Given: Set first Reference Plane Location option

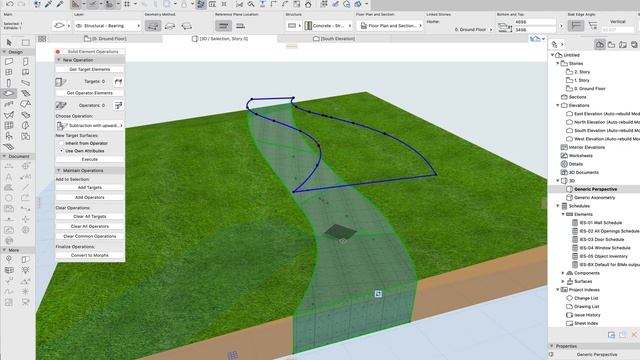Looking at the screenshot, I should [x=223, y=26].
